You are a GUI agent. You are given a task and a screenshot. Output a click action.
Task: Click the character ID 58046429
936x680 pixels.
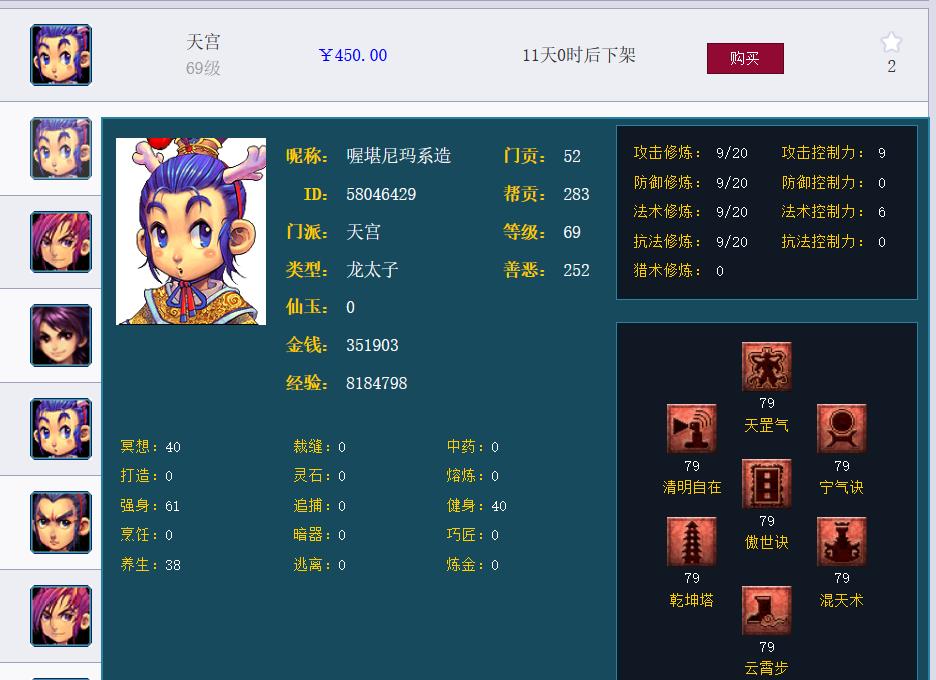[x=381, y=194]
